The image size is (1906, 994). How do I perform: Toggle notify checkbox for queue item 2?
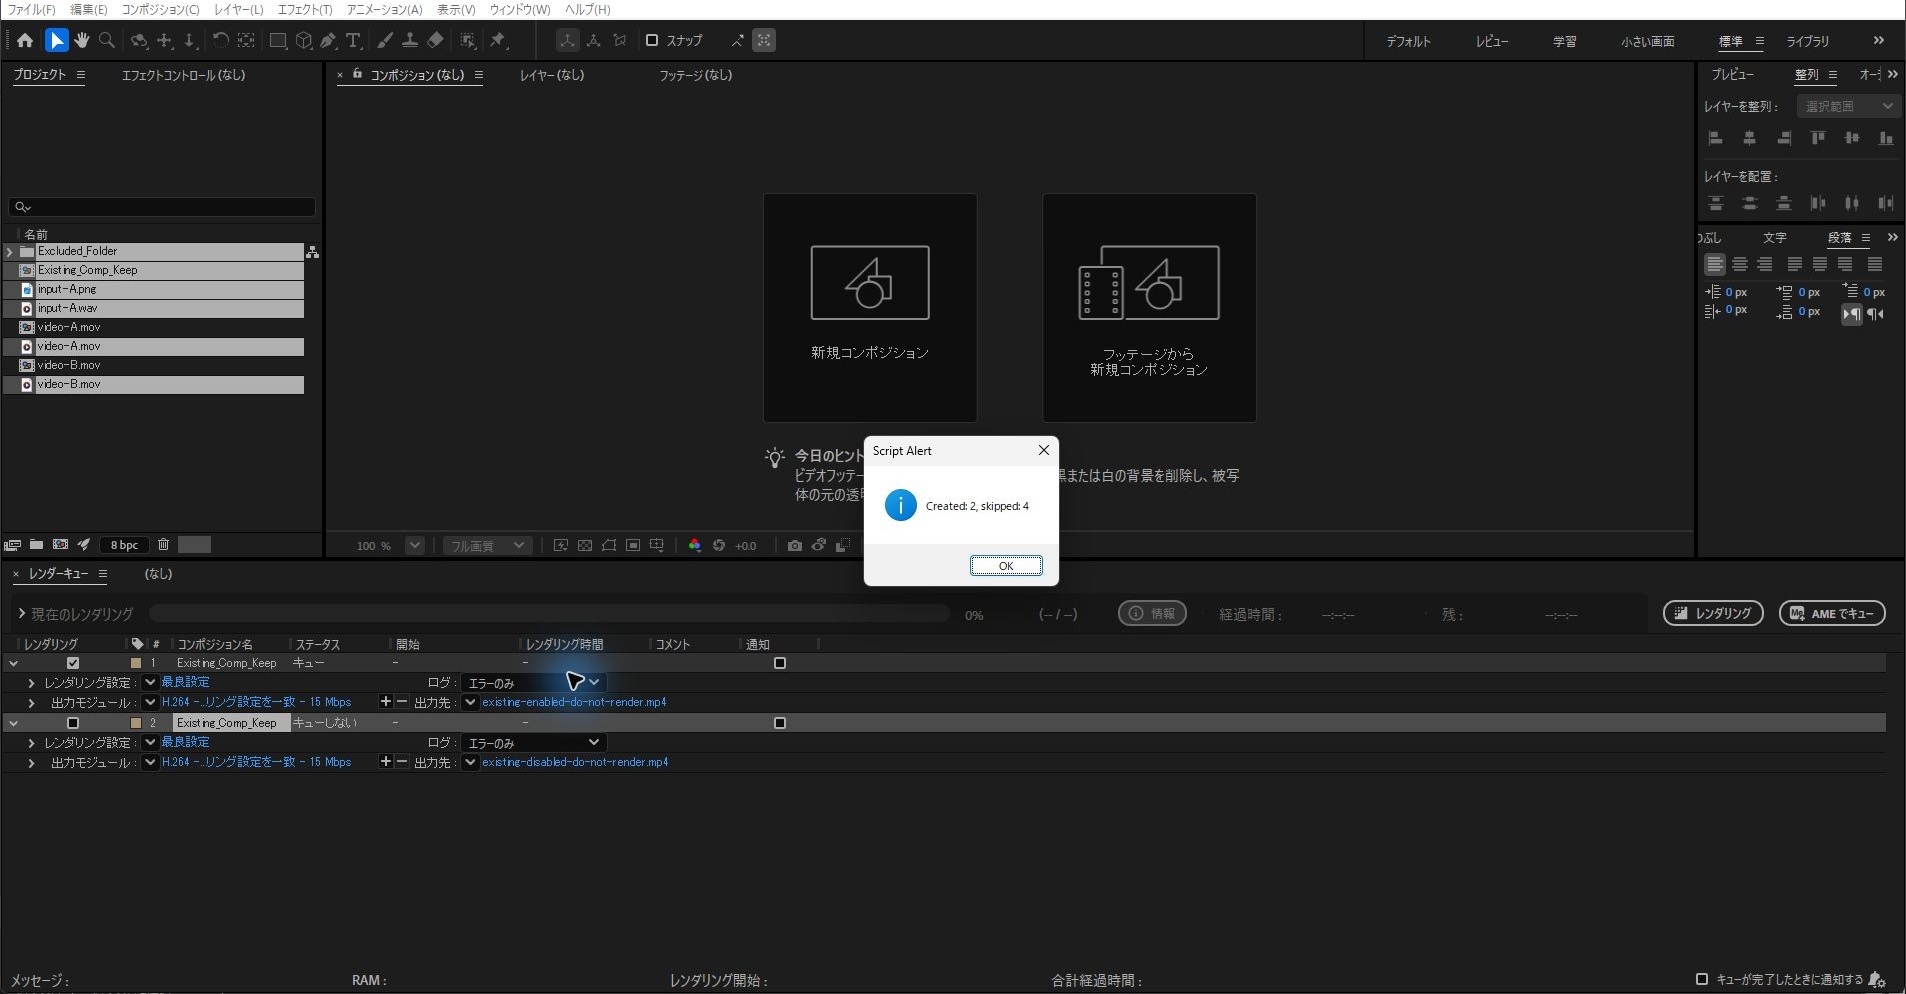pos(780,723)
